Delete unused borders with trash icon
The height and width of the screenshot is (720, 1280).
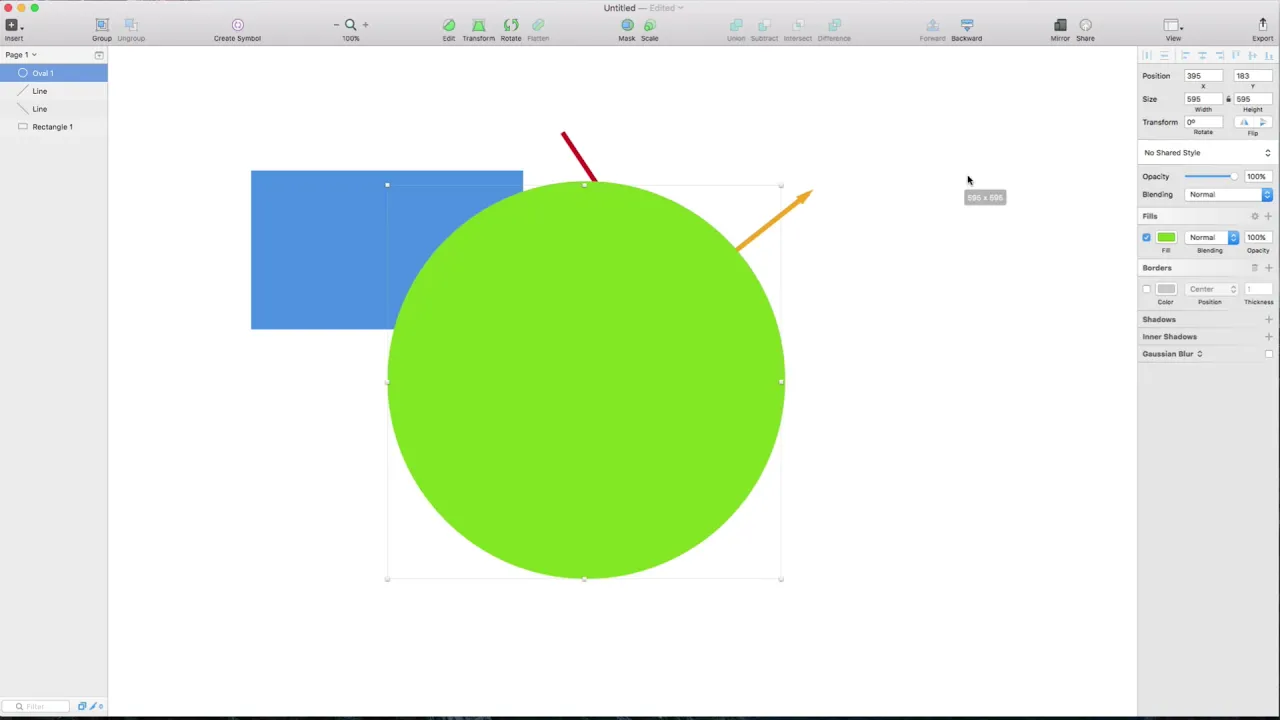[x=1255, y=268]
